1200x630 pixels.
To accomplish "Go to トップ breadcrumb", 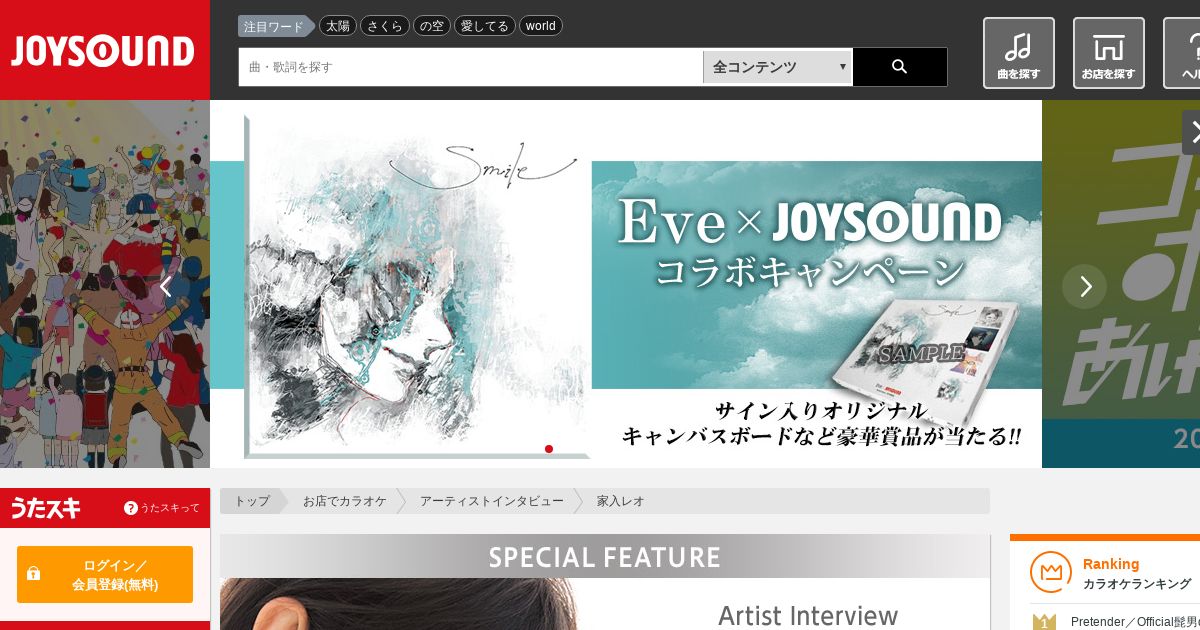I will 252,501.
